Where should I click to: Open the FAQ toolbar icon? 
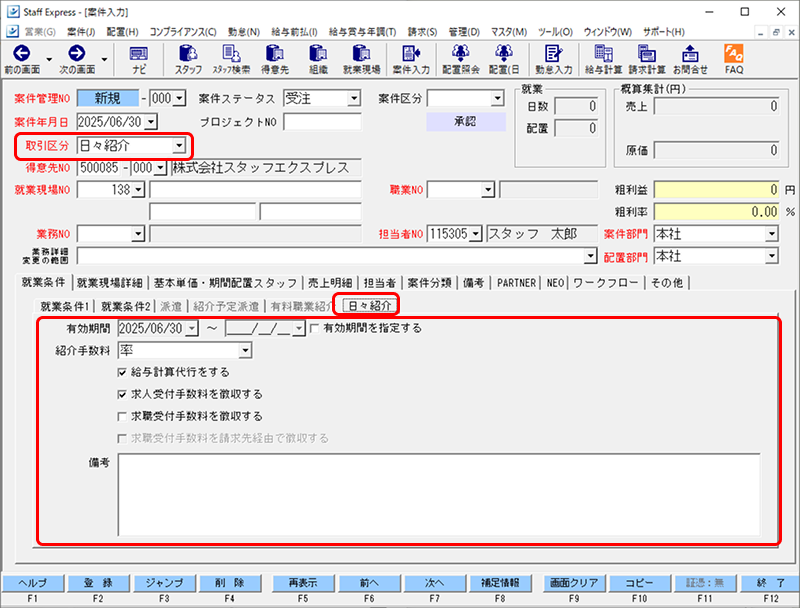734,60
